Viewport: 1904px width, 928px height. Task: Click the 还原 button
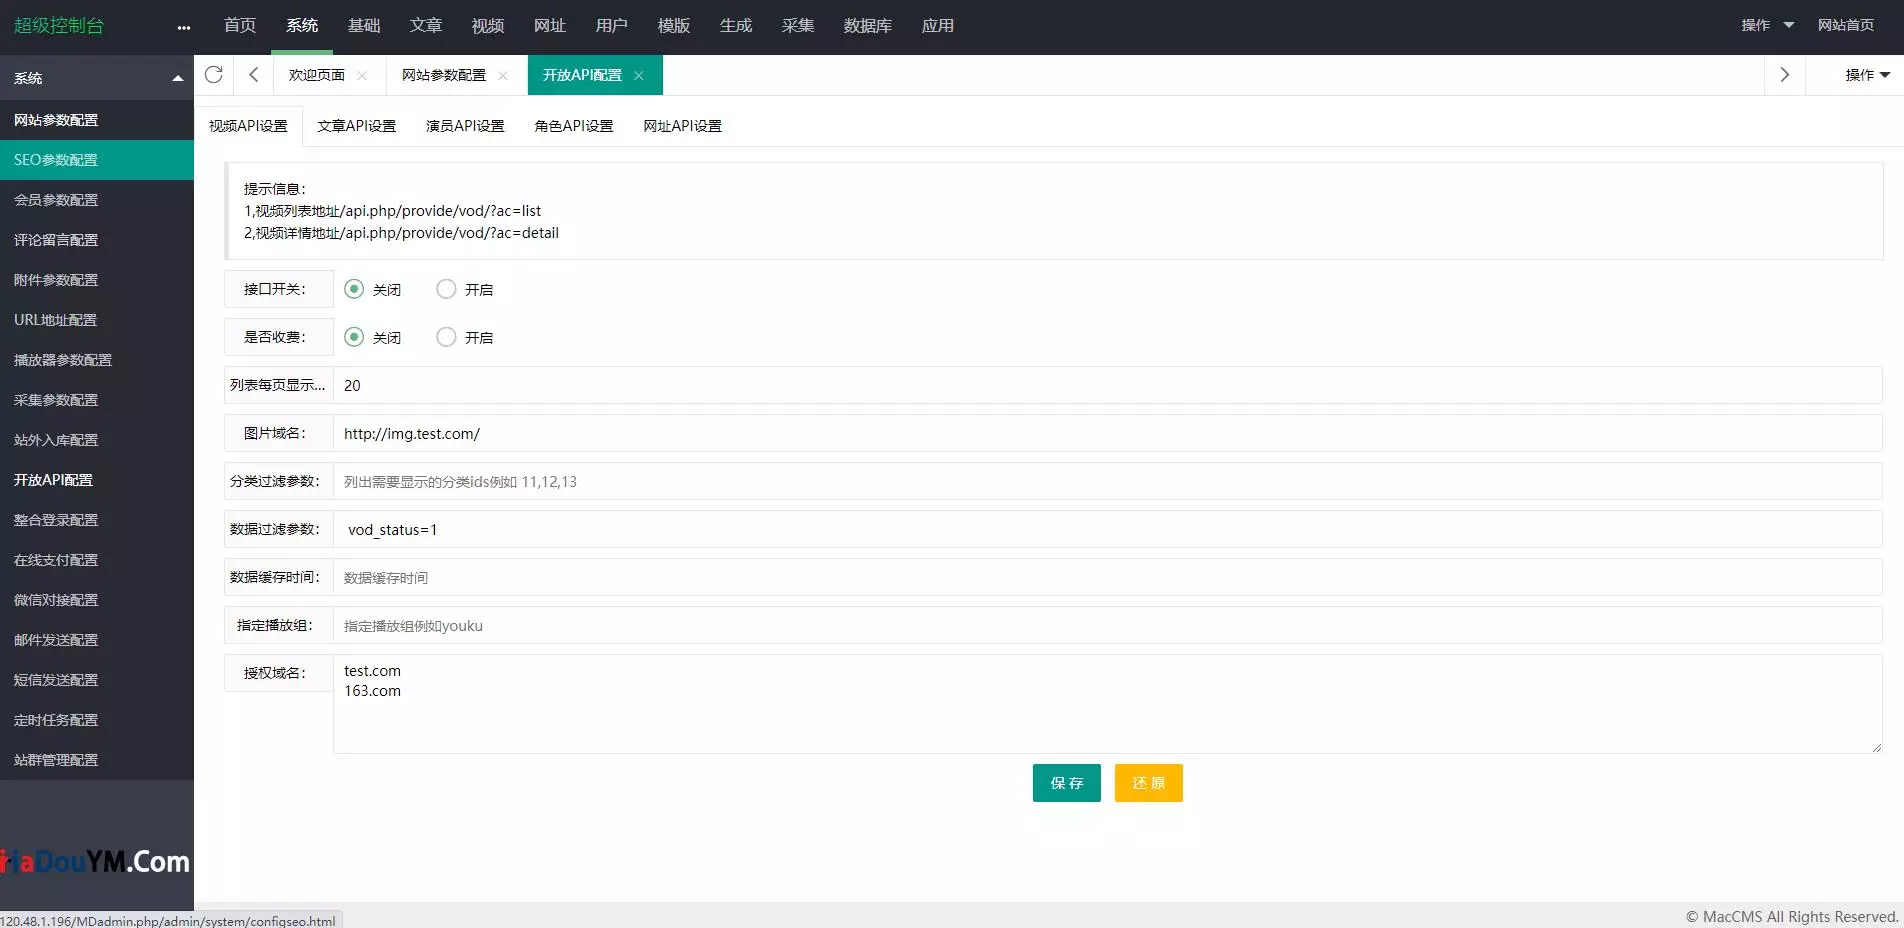pos(1148,783)
